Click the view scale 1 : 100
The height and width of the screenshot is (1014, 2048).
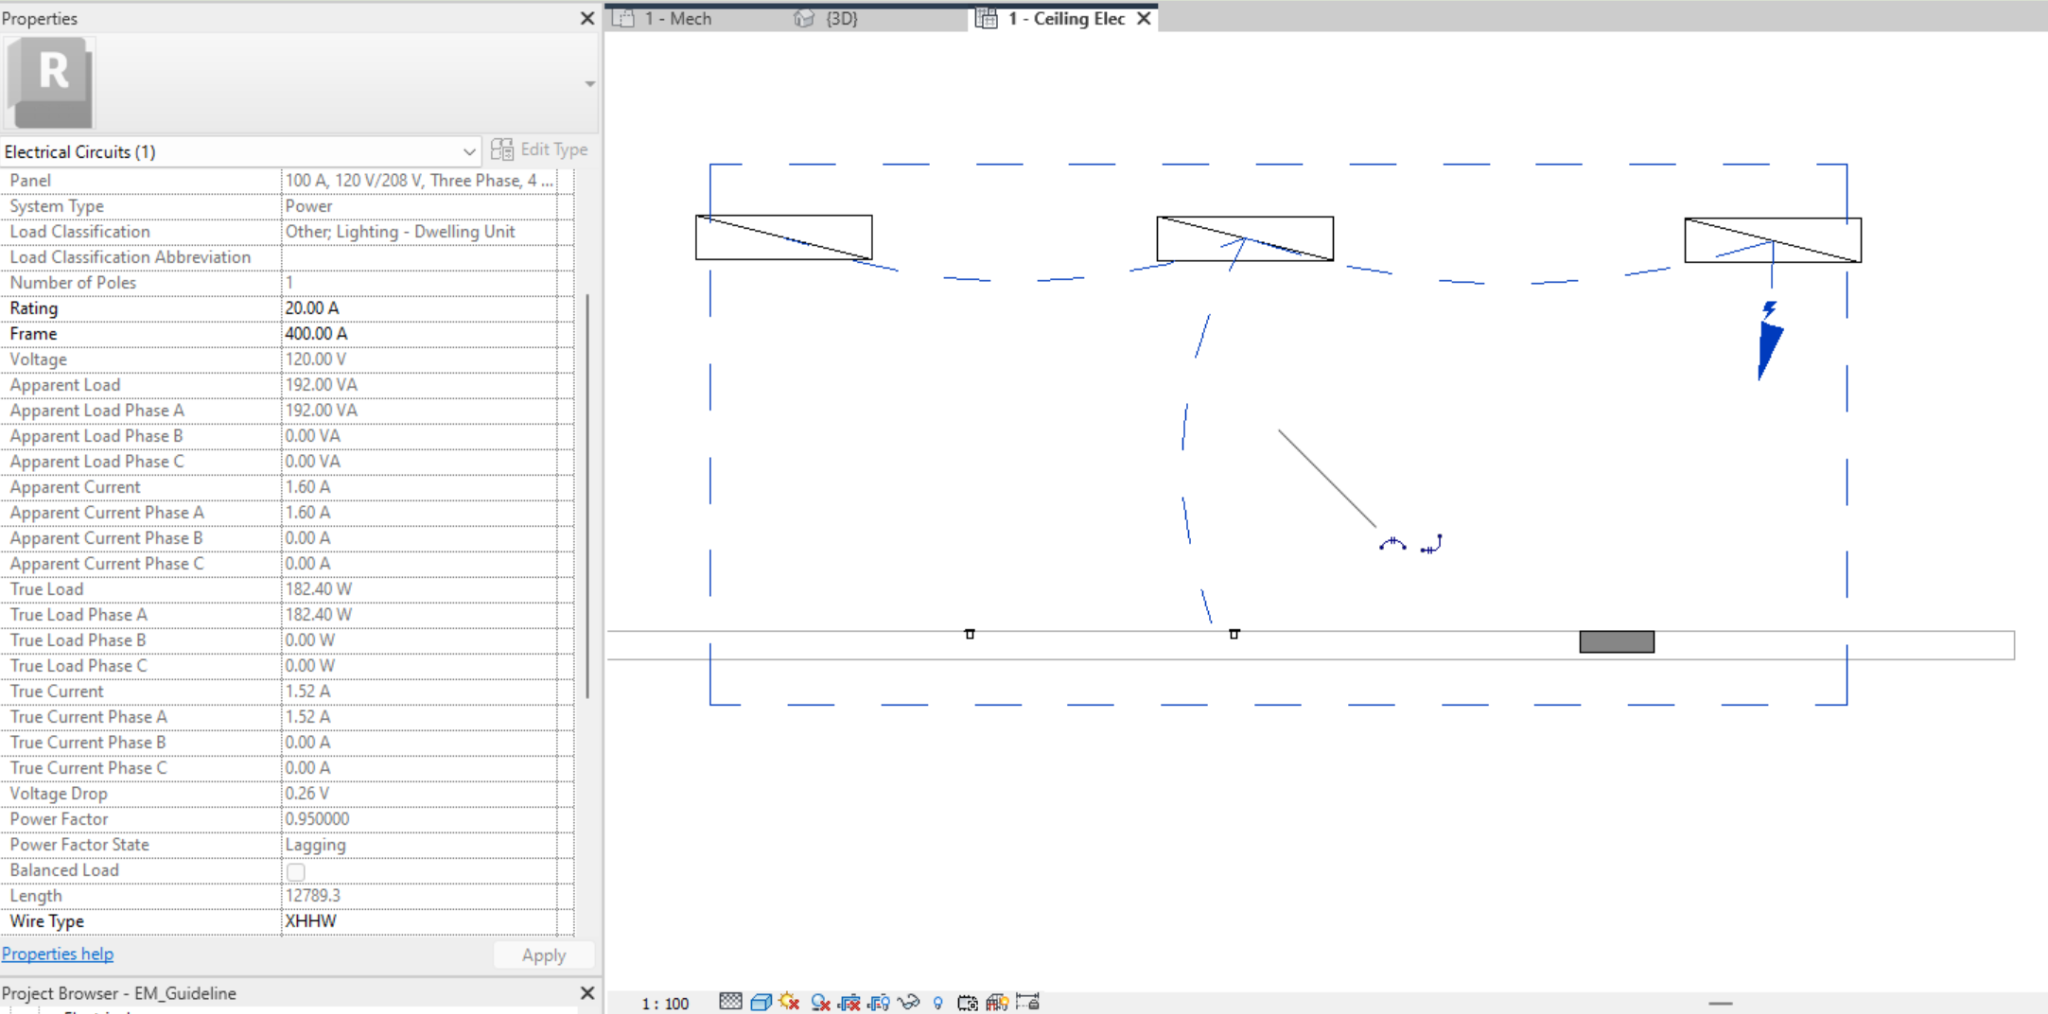[665, 1003]
